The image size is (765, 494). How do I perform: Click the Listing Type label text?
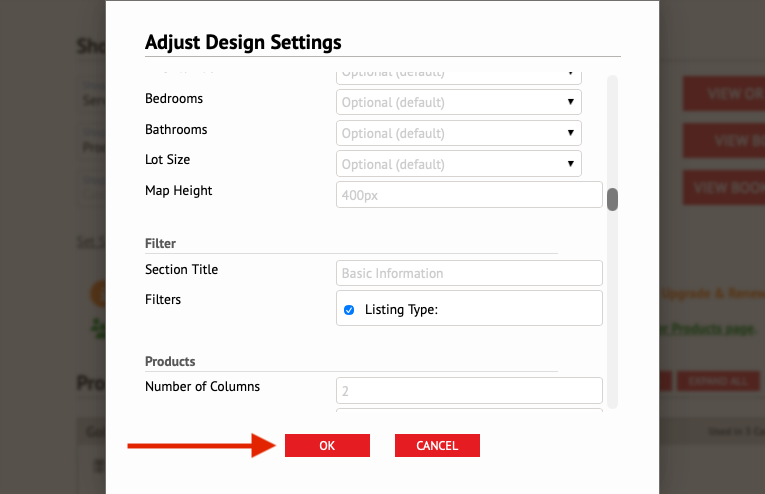pyautogui.click(x=401, y=310)
